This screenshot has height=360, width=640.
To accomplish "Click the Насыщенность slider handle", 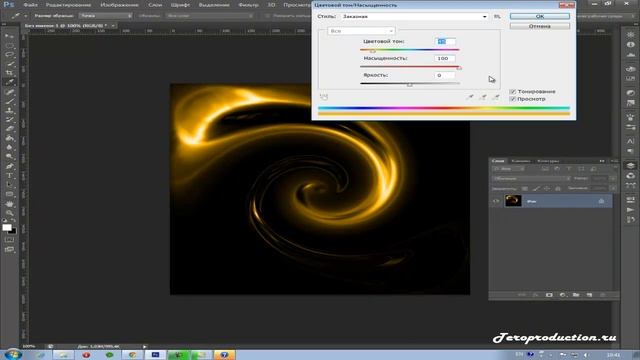I will pyautogui.click(x=459, y=68).
